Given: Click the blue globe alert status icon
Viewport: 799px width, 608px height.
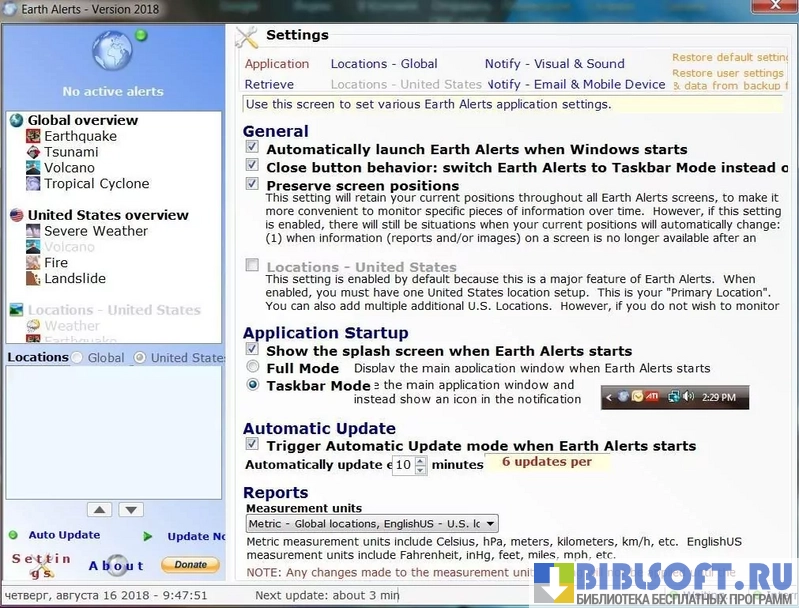Looking at the screenshot, I should pos(111,52).
